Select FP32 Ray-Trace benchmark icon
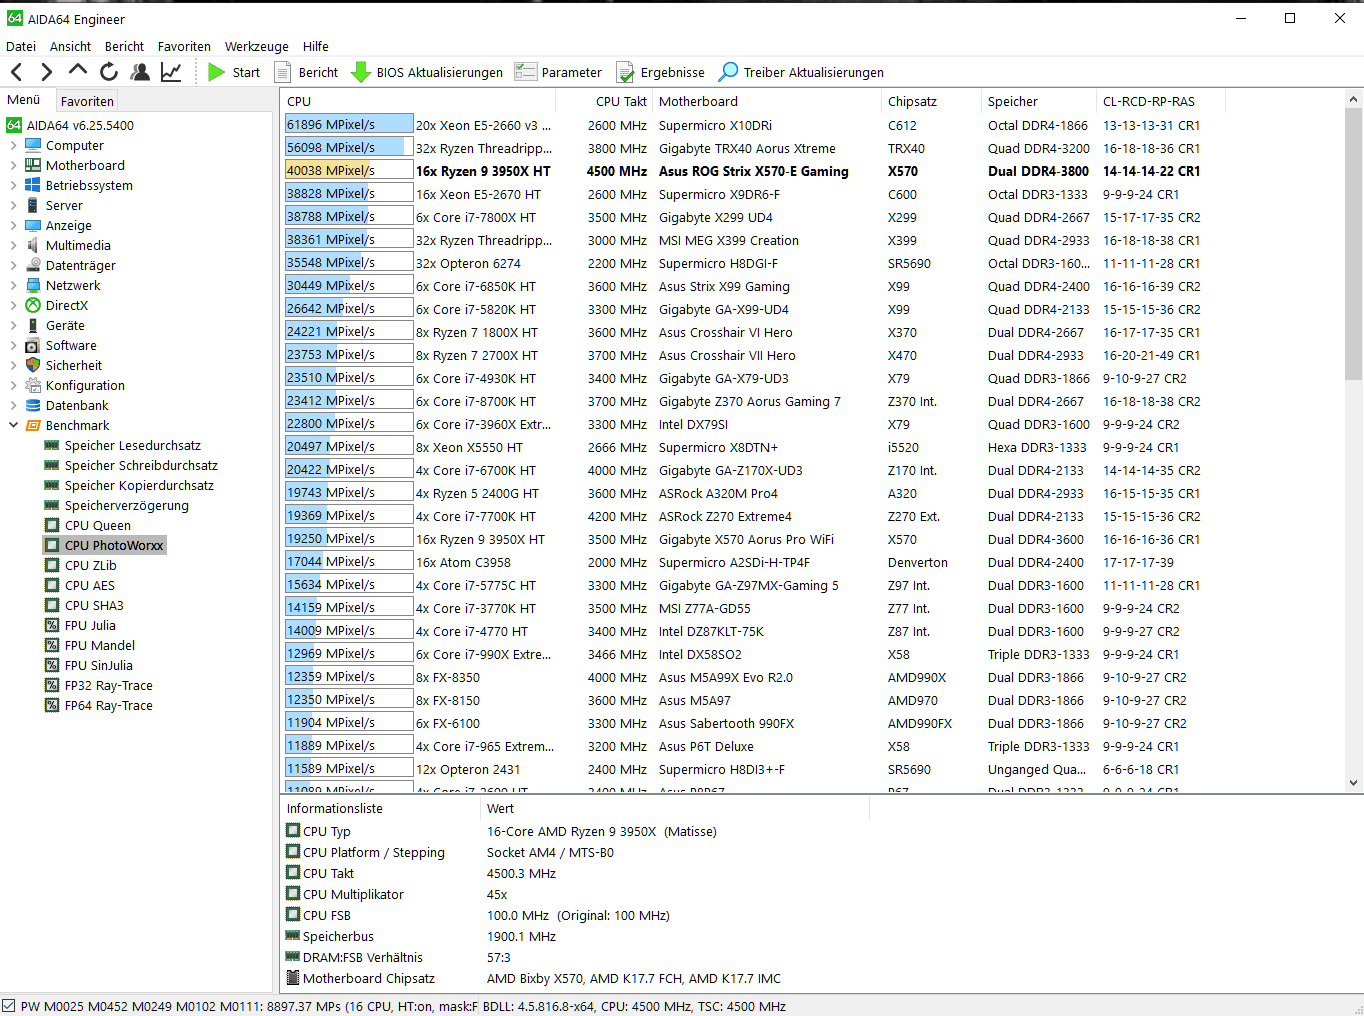The height and width of the screenshot is (1016, 1364). tap(52, 685)
